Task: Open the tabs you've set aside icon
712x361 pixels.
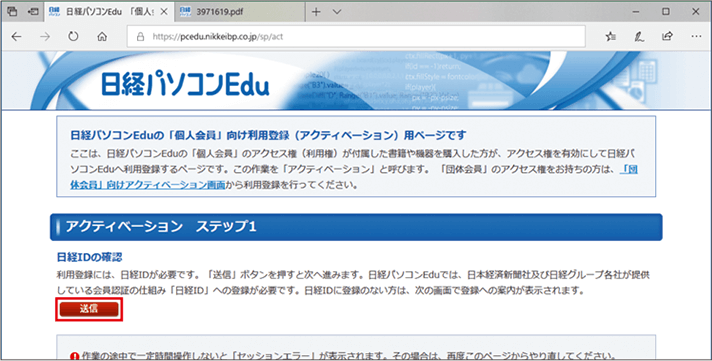Action: pos(12,12)
